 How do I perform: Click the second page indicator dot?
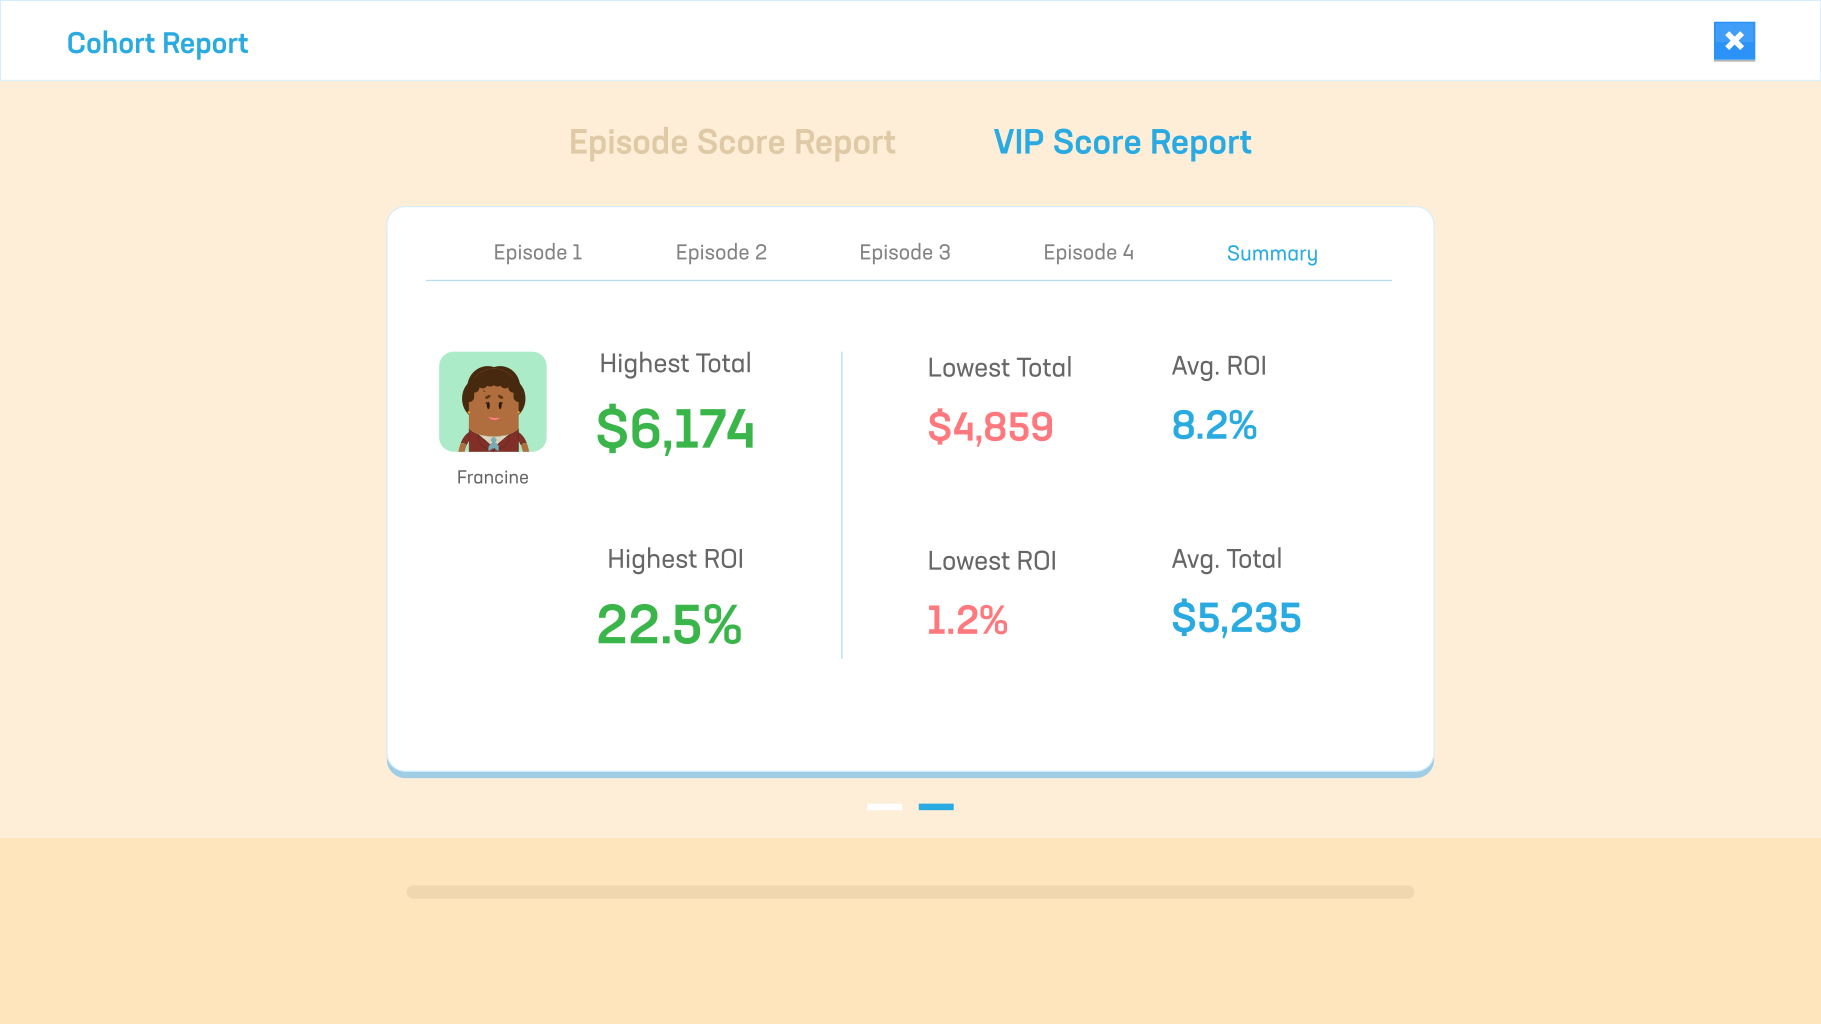click(x=937, y=807)
